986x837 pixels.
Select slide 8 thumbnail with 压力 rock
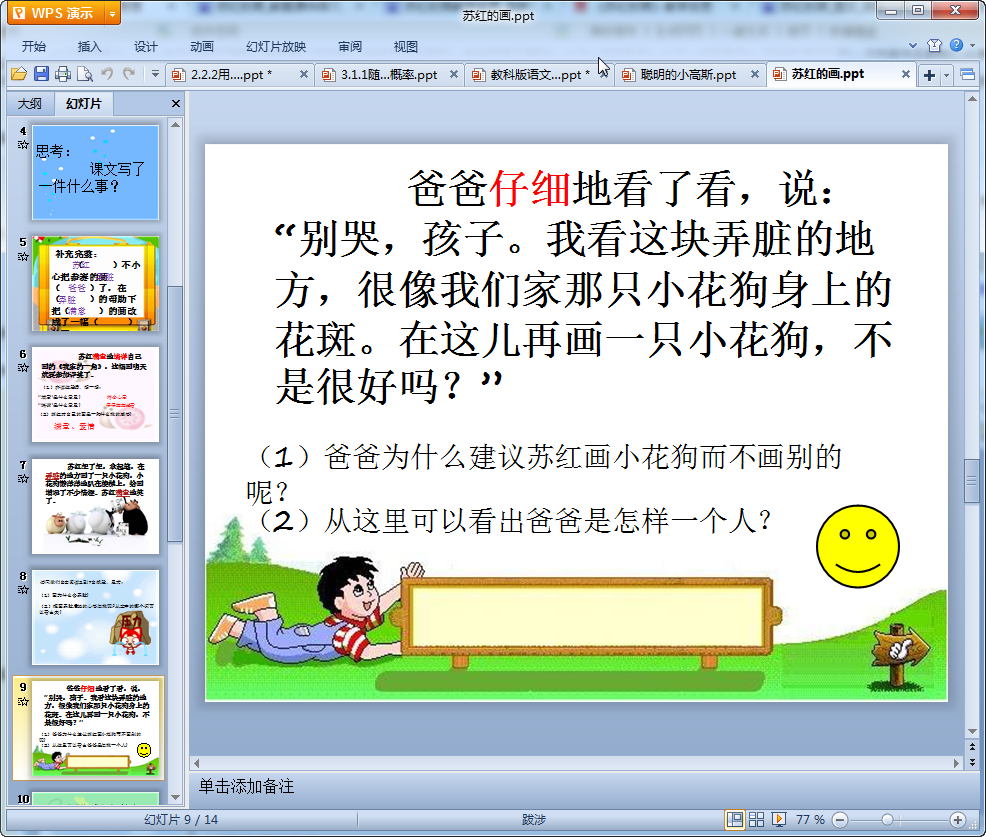96,618
